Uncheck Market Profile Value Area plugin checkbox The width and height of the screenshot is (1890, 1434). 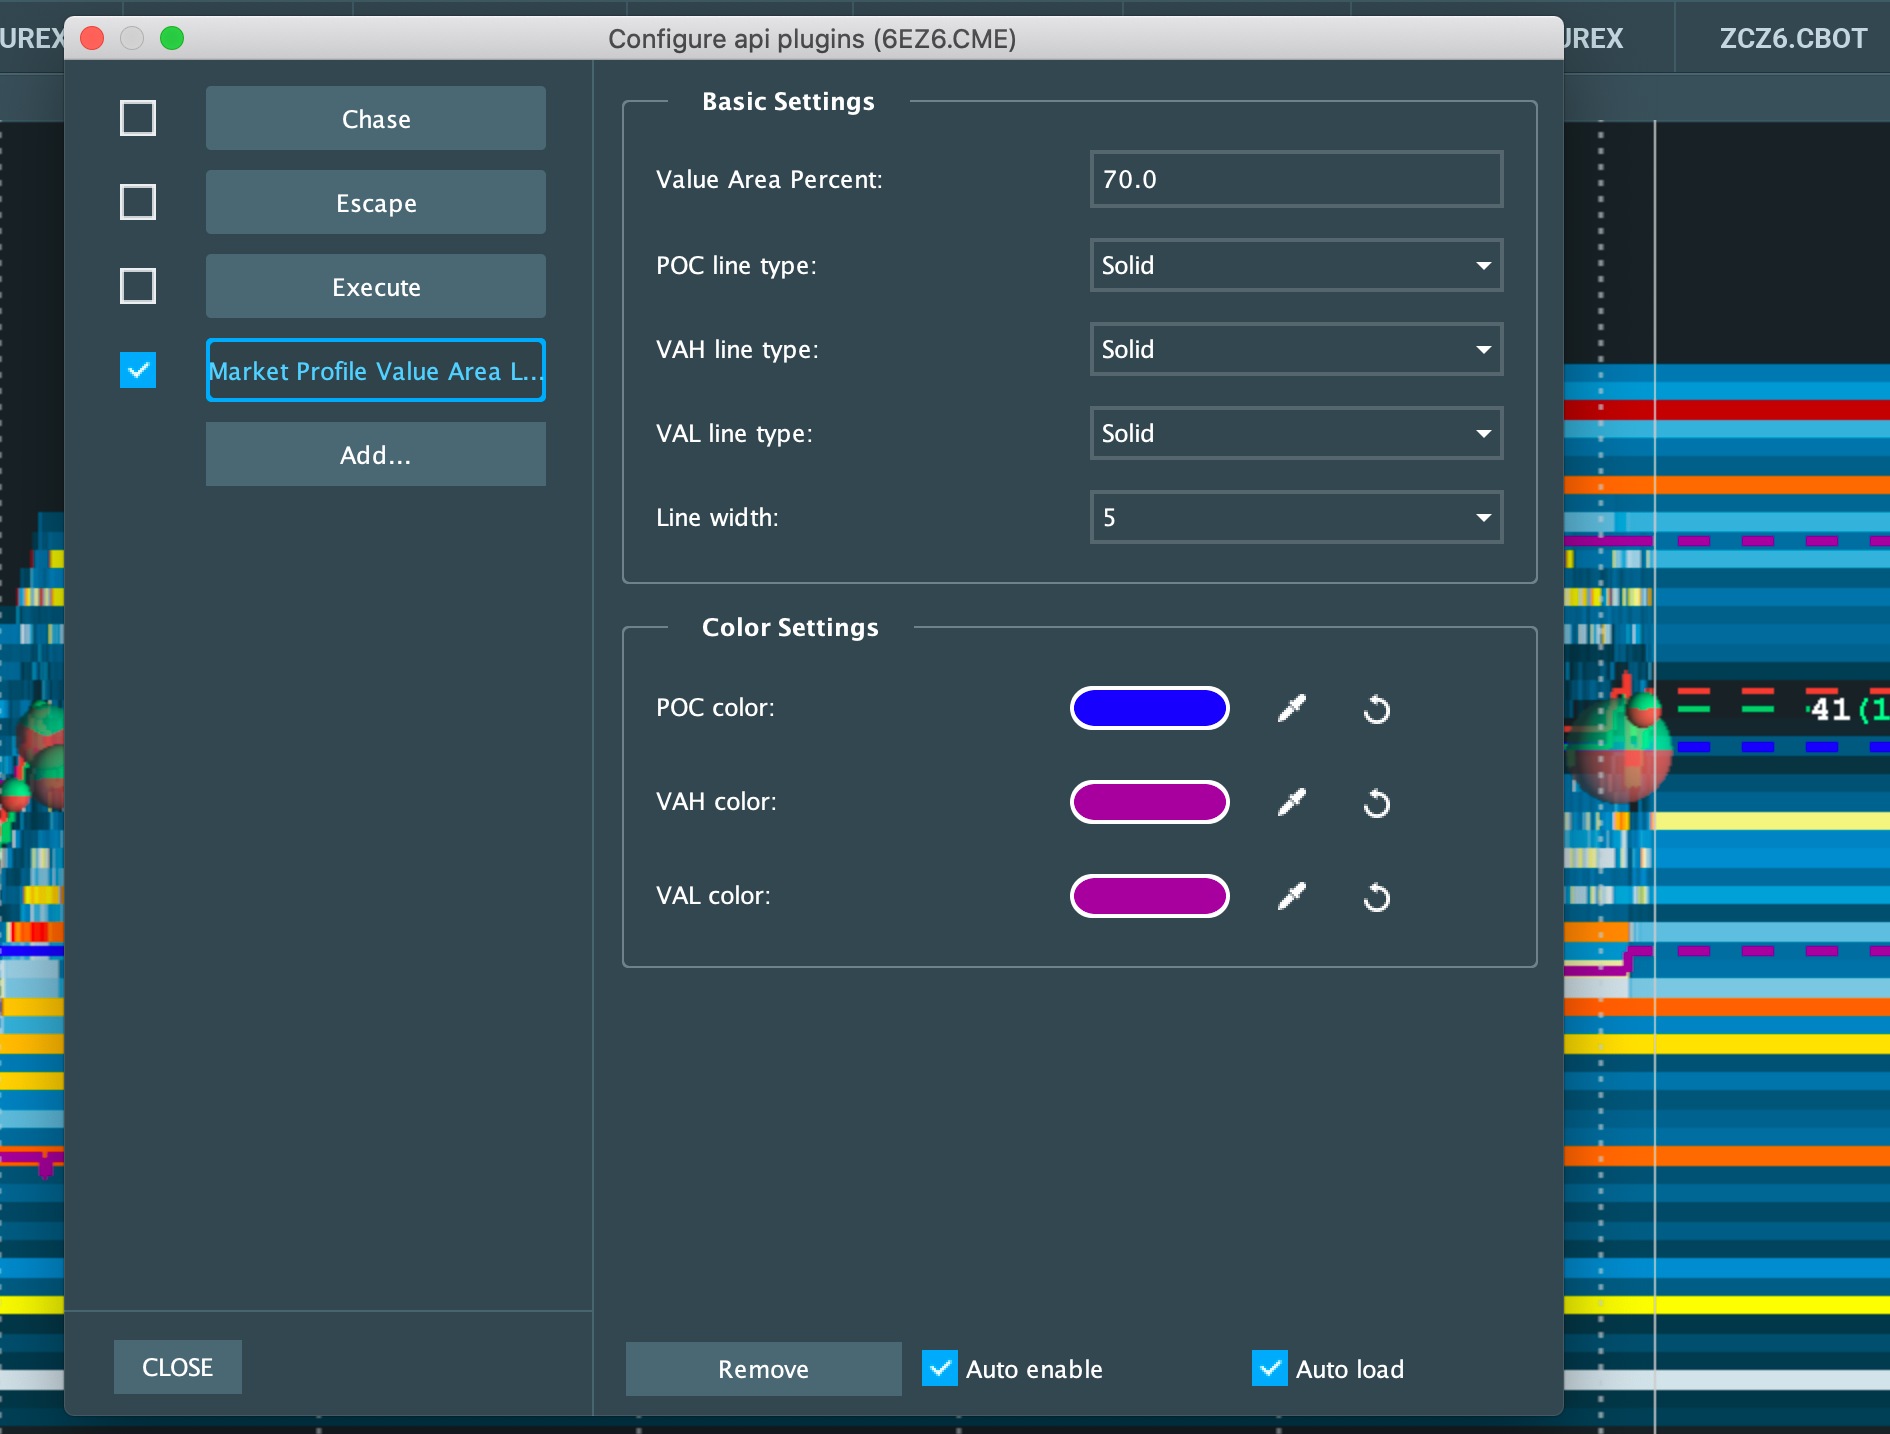pyautogui.click(x=138, y=370)
